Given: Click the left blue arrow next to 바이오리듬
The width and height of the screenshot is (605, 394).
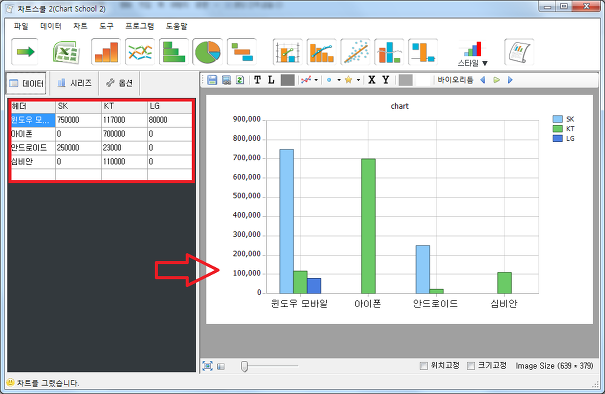Looking at the screenshot, I should click(483, 80).
